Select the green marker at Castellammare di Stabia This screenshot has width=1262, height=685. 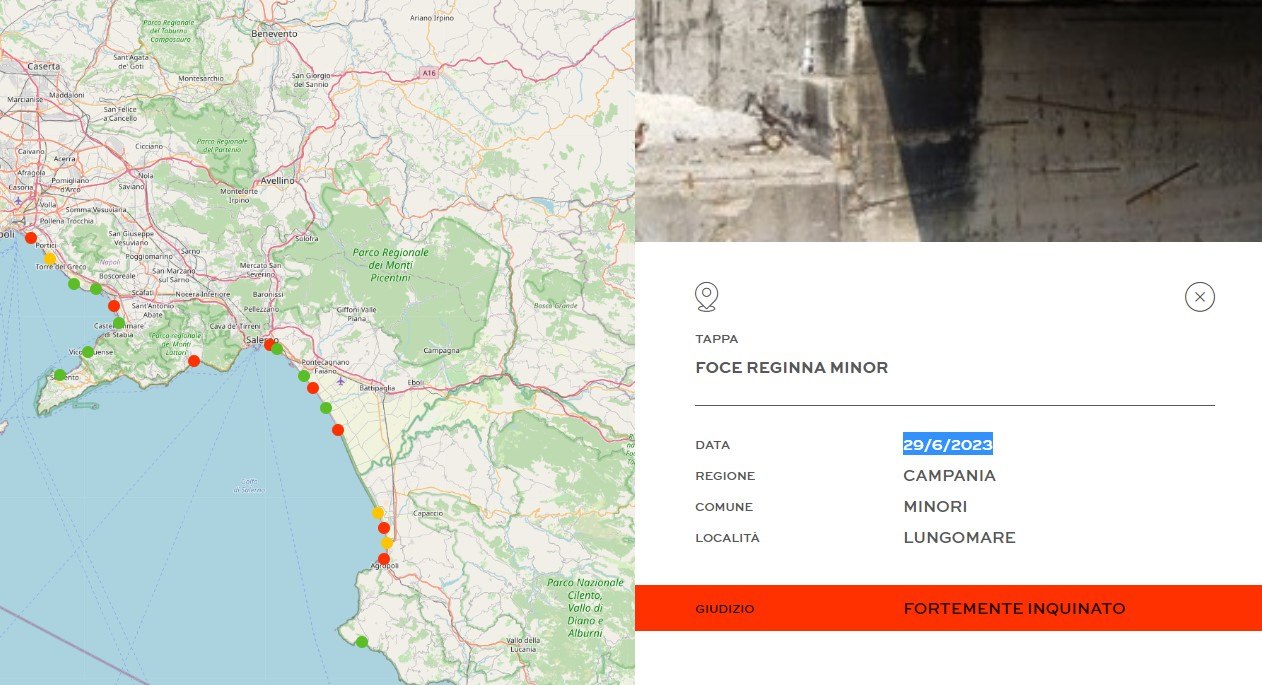119,323
